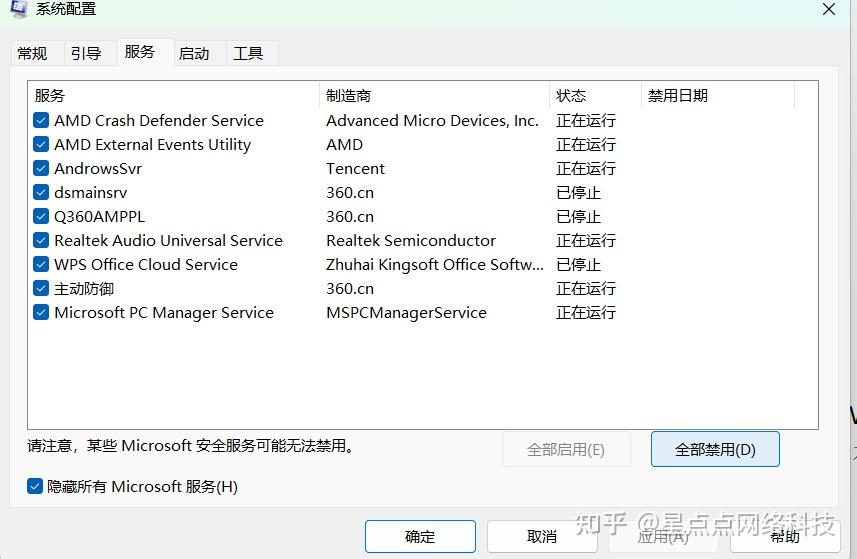The image size is (857, 559).
Task: Uncheck Microsoft PC Manager Service checkbox
Action: pos(41,313)
